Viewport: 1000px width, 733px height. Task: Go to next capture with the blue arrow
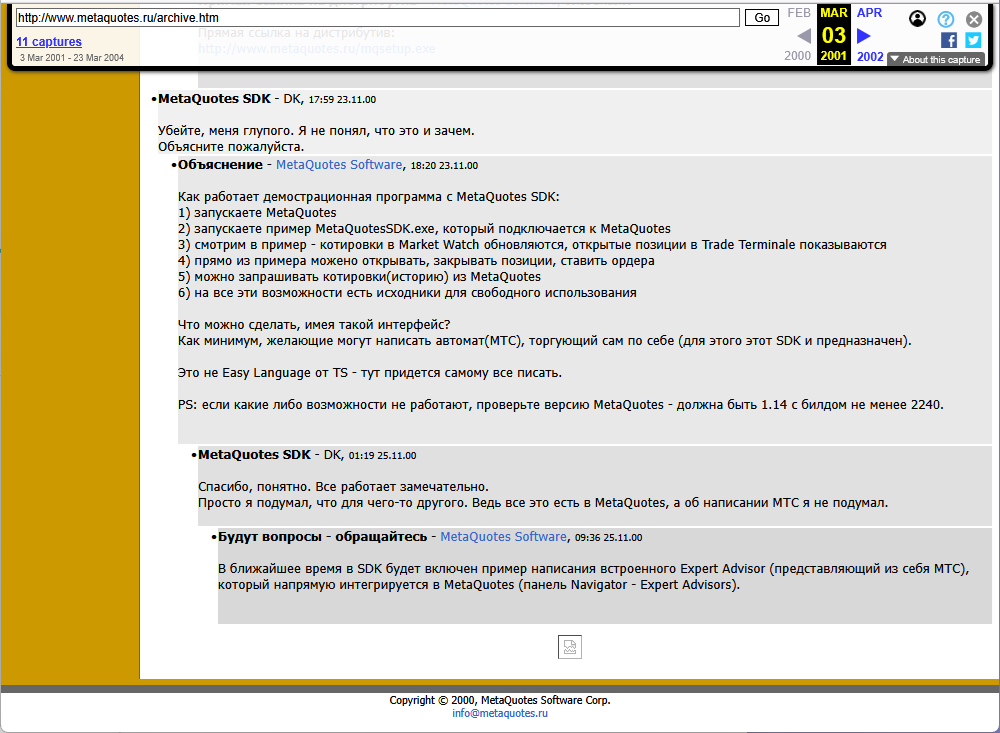(864, 36)
